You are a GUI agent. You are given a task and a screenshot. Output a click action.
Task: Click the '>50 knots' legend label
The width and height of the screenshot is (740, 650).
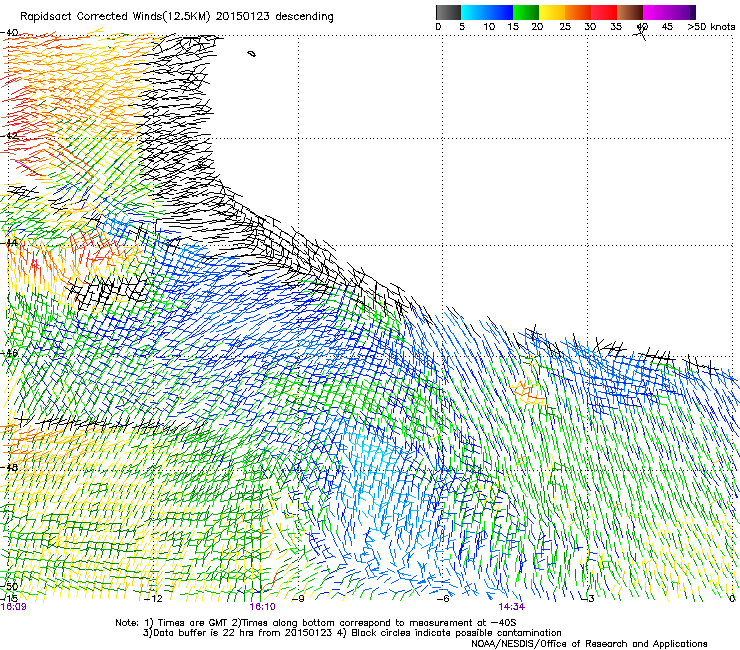[x=711, y=27]
